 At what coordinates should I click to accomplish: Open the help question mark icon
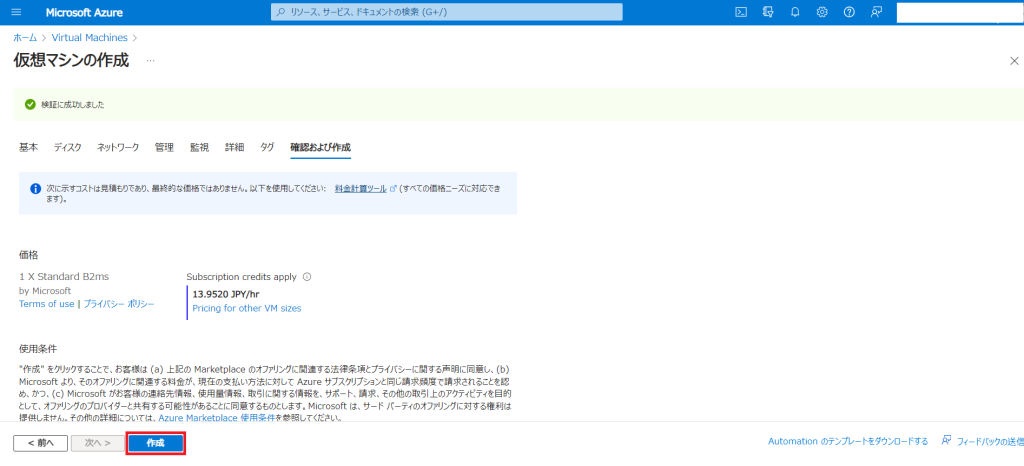point(849,12)
